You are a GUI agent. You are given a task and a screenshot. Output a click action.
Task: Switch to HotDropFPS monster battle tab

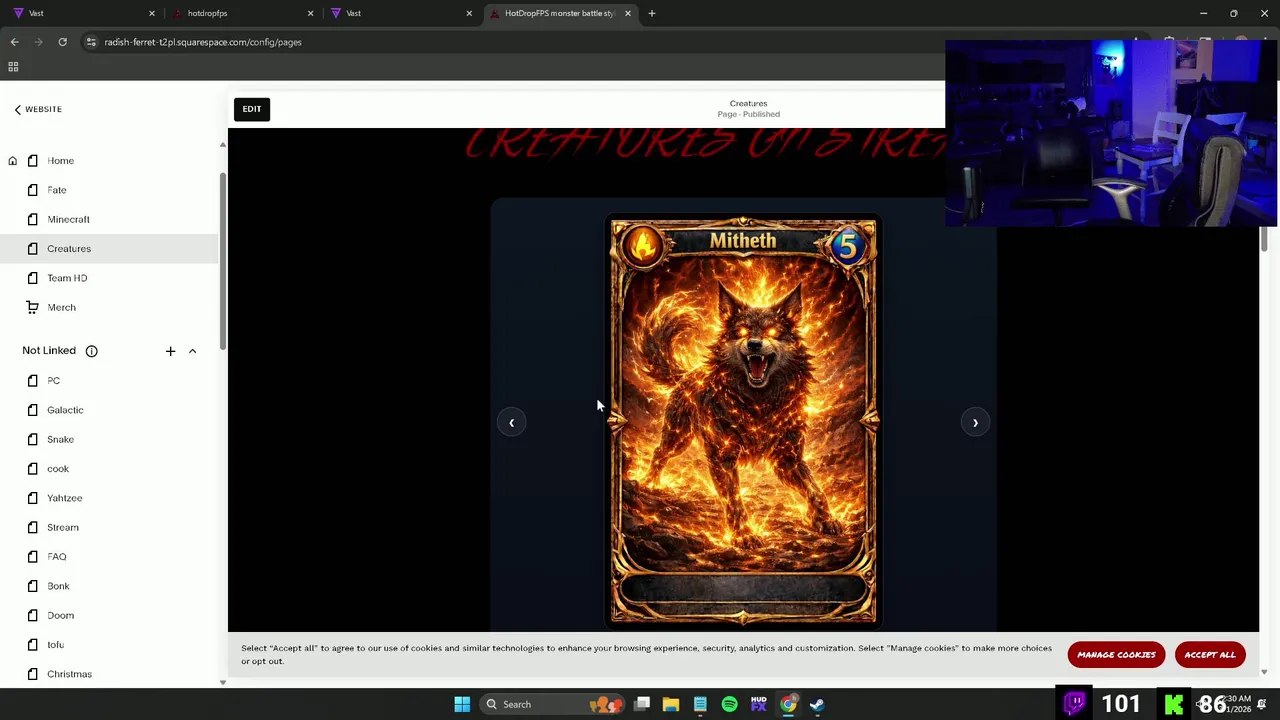tap(560, 13)
